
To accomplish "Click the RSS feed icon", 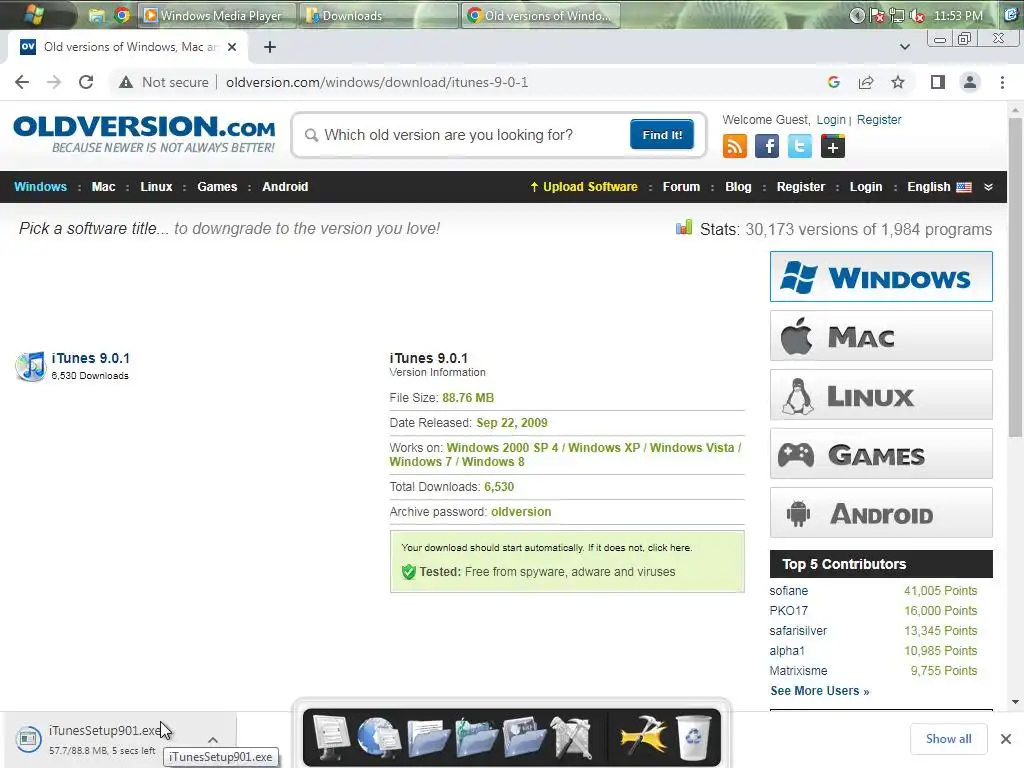I will 735,146.
